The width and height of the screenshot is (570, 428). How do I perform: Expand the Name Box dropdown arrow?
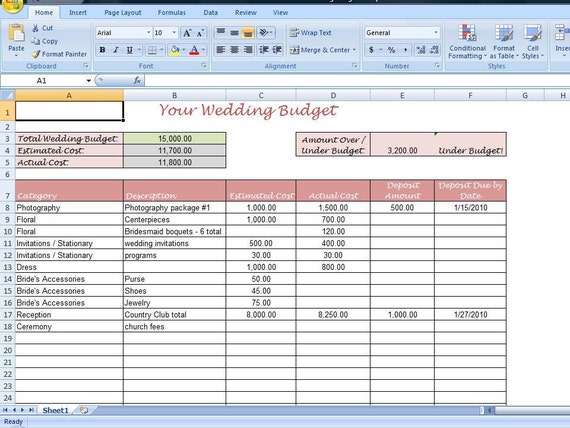(x=88, y=80)
